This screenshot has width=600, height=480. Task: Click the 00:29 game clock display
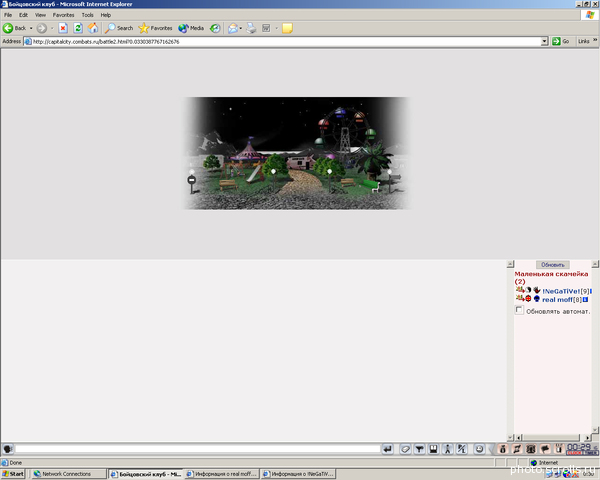pos(582,449)
